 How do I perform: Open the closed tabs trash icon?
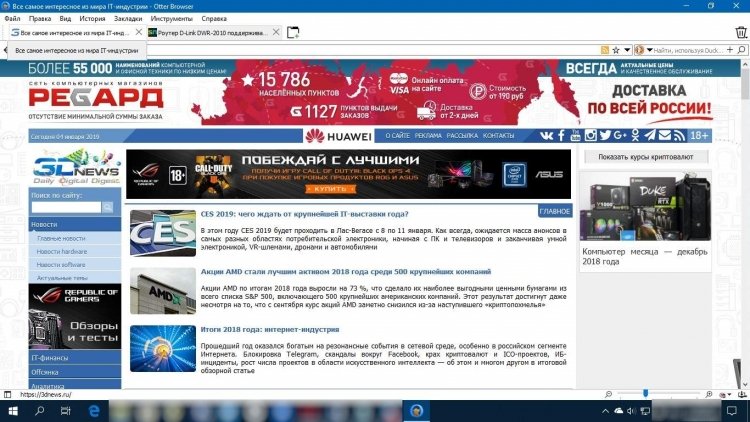[x=741, y=33]
